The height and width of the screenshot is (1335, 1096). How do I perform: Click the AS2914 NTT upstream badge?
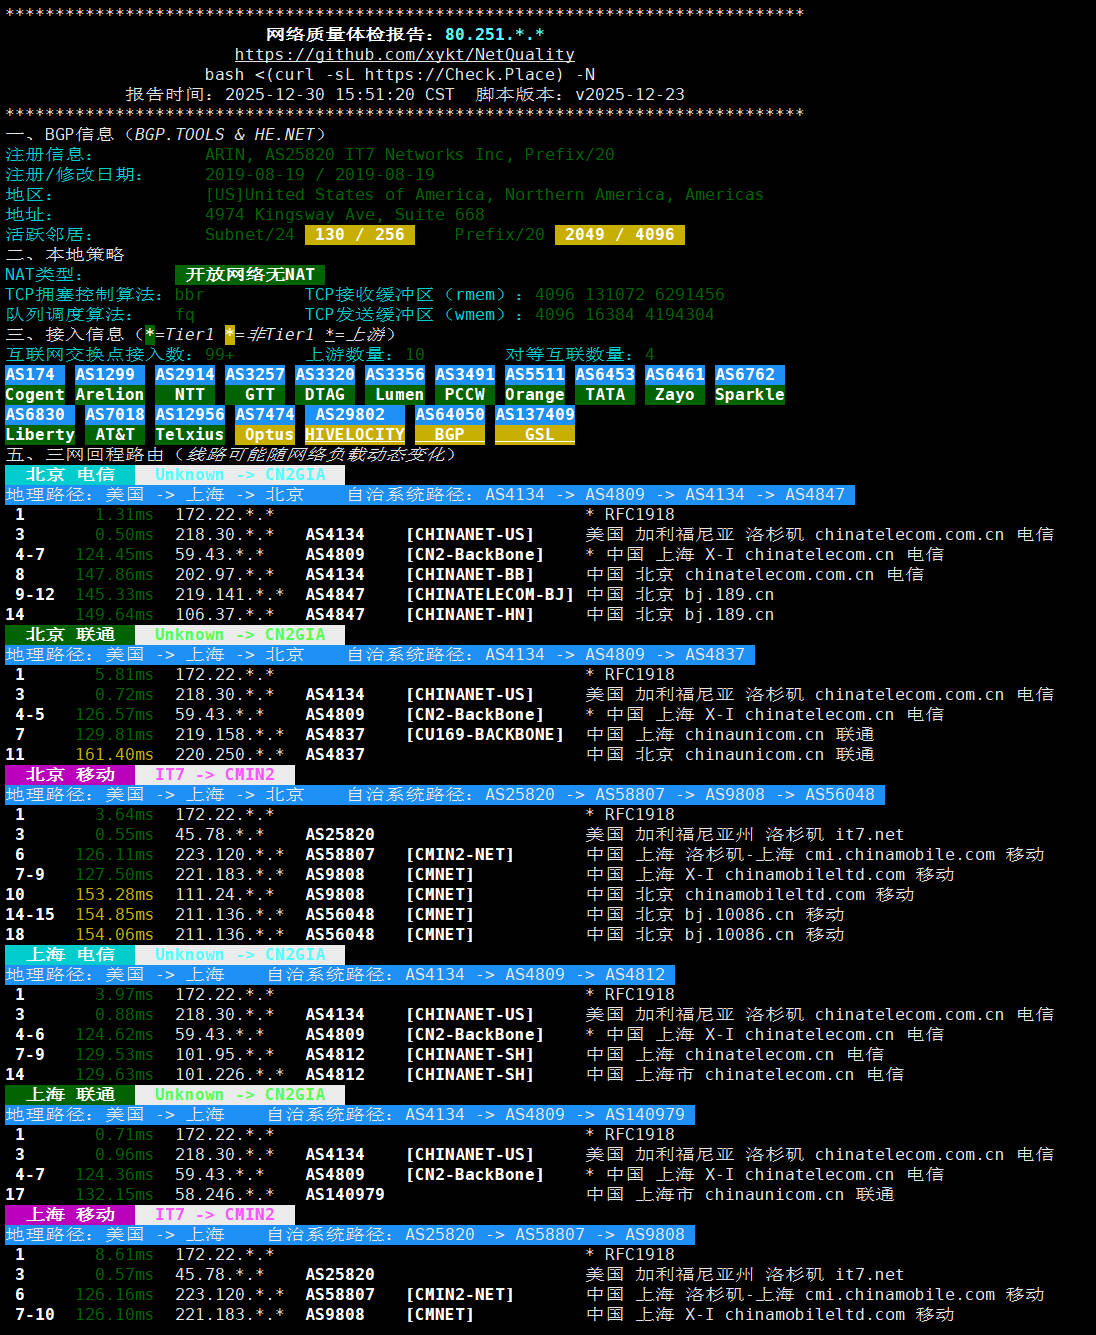(184, 384)
